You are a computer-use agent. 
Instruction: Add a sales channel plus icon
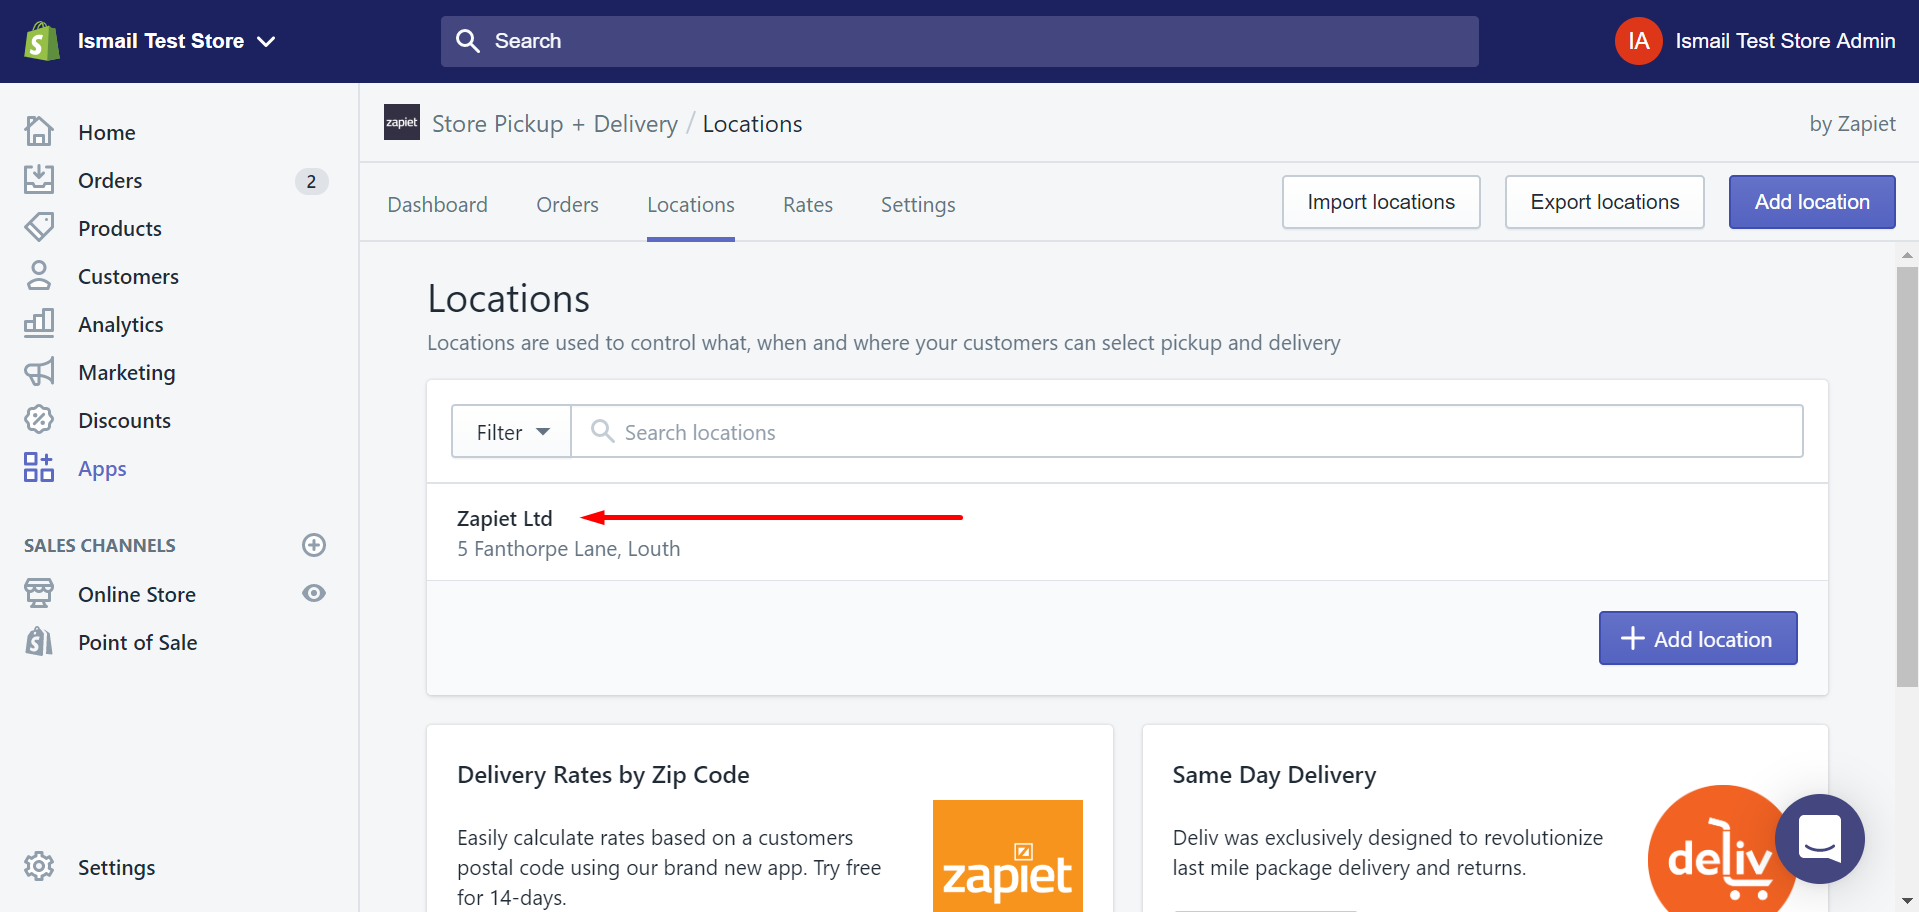click(x=314, y=545)
